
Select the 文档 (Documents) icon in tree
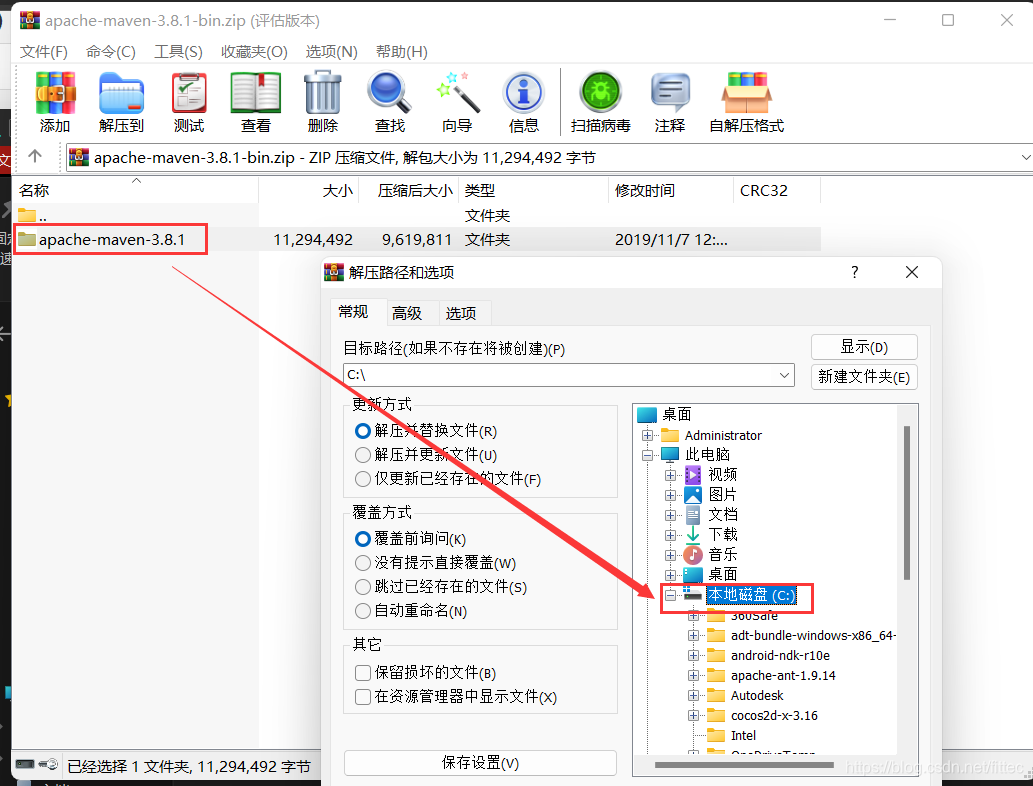click(x=693, y=515)
